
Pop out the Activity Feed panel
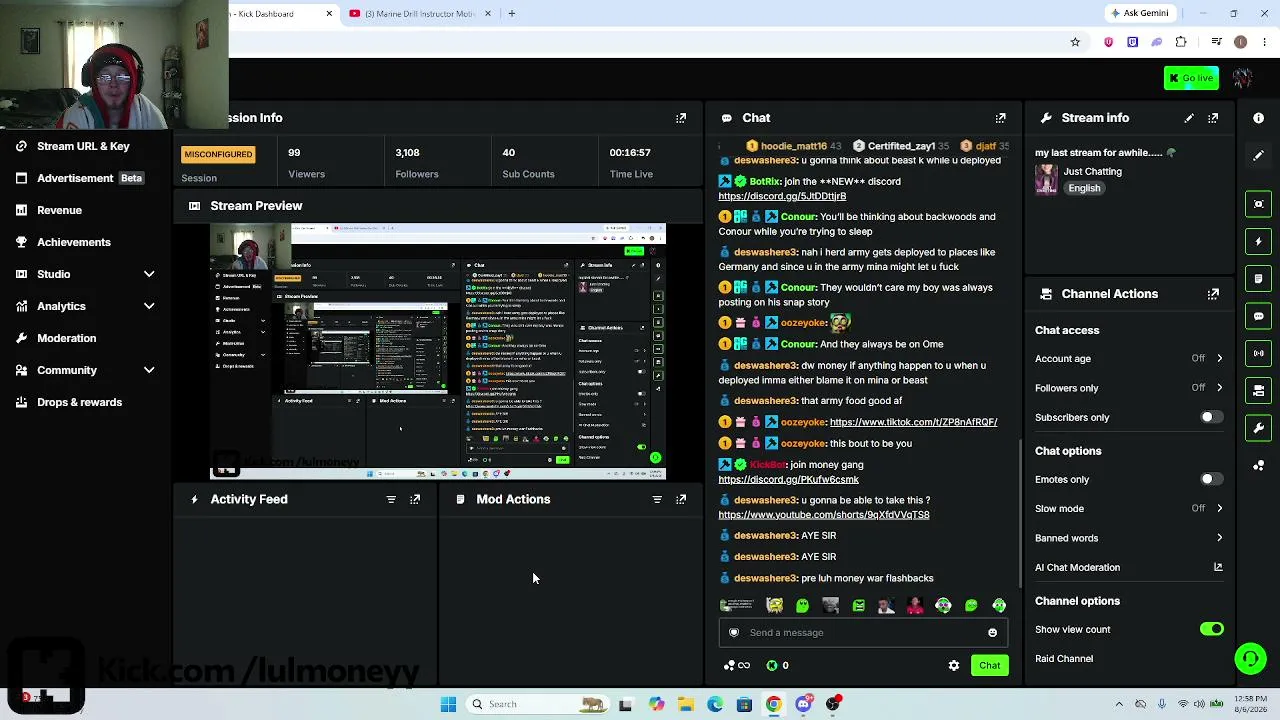pyautogui.click(x=415, y=499)
